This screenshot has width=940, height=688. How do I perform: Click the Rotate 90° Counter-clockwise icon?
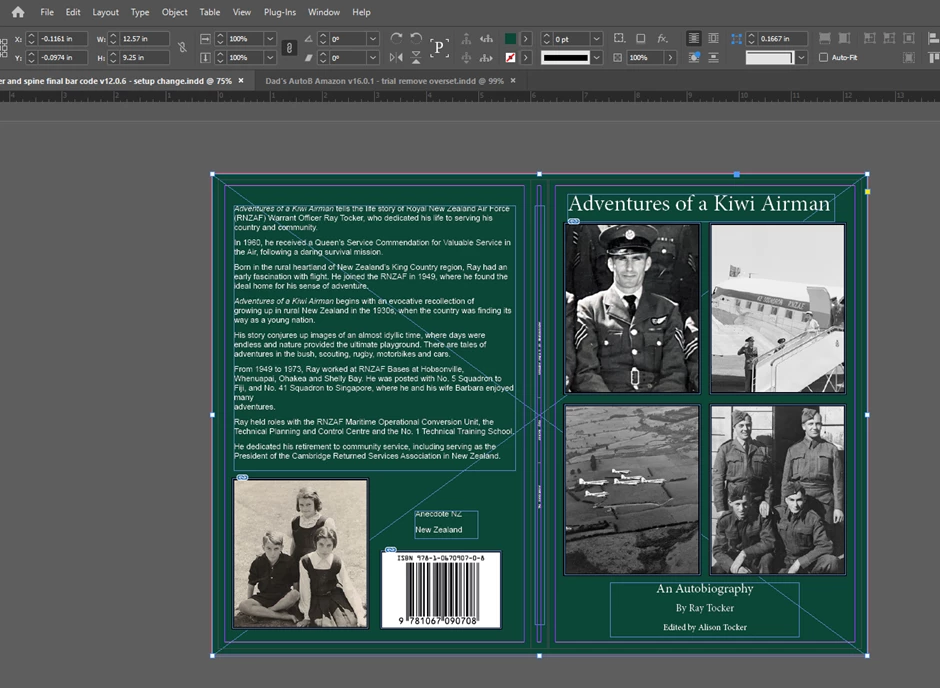tap(416, 38)
